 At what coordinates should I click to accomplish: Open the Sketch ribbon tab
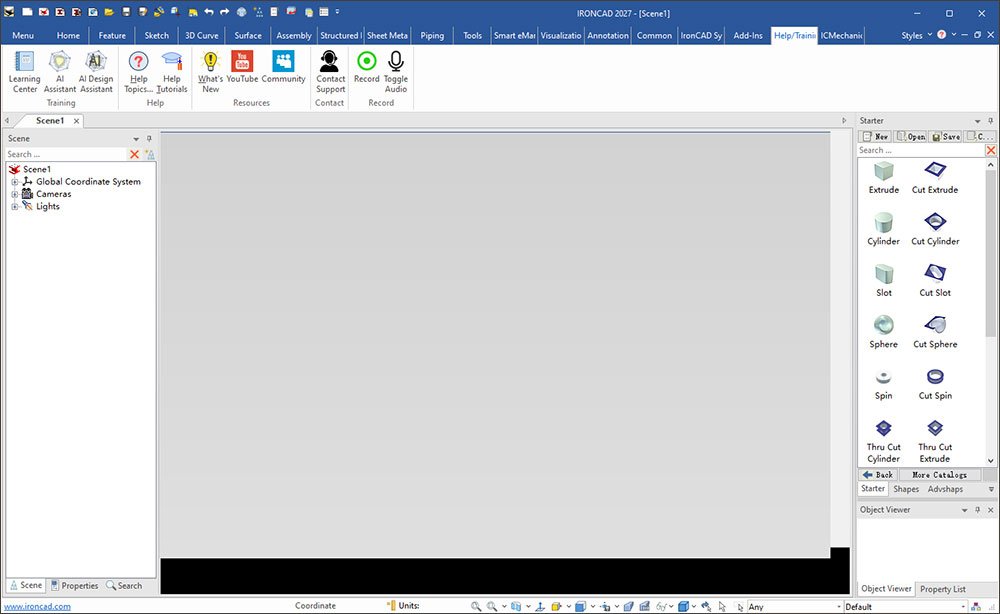(157, 35)
